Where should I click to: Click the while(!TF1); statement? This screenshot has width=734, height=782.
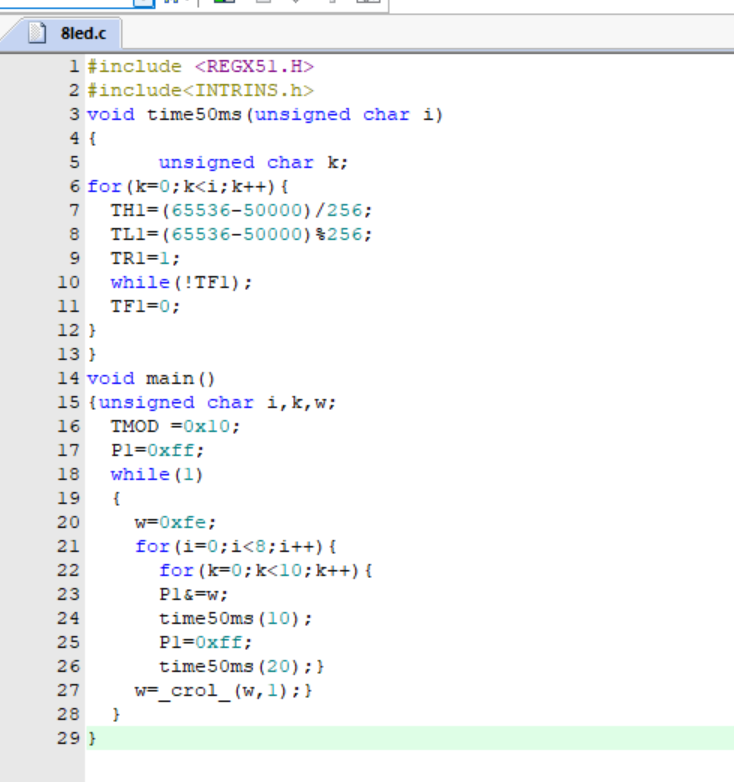pyautogui.click(x=182, y=282)
